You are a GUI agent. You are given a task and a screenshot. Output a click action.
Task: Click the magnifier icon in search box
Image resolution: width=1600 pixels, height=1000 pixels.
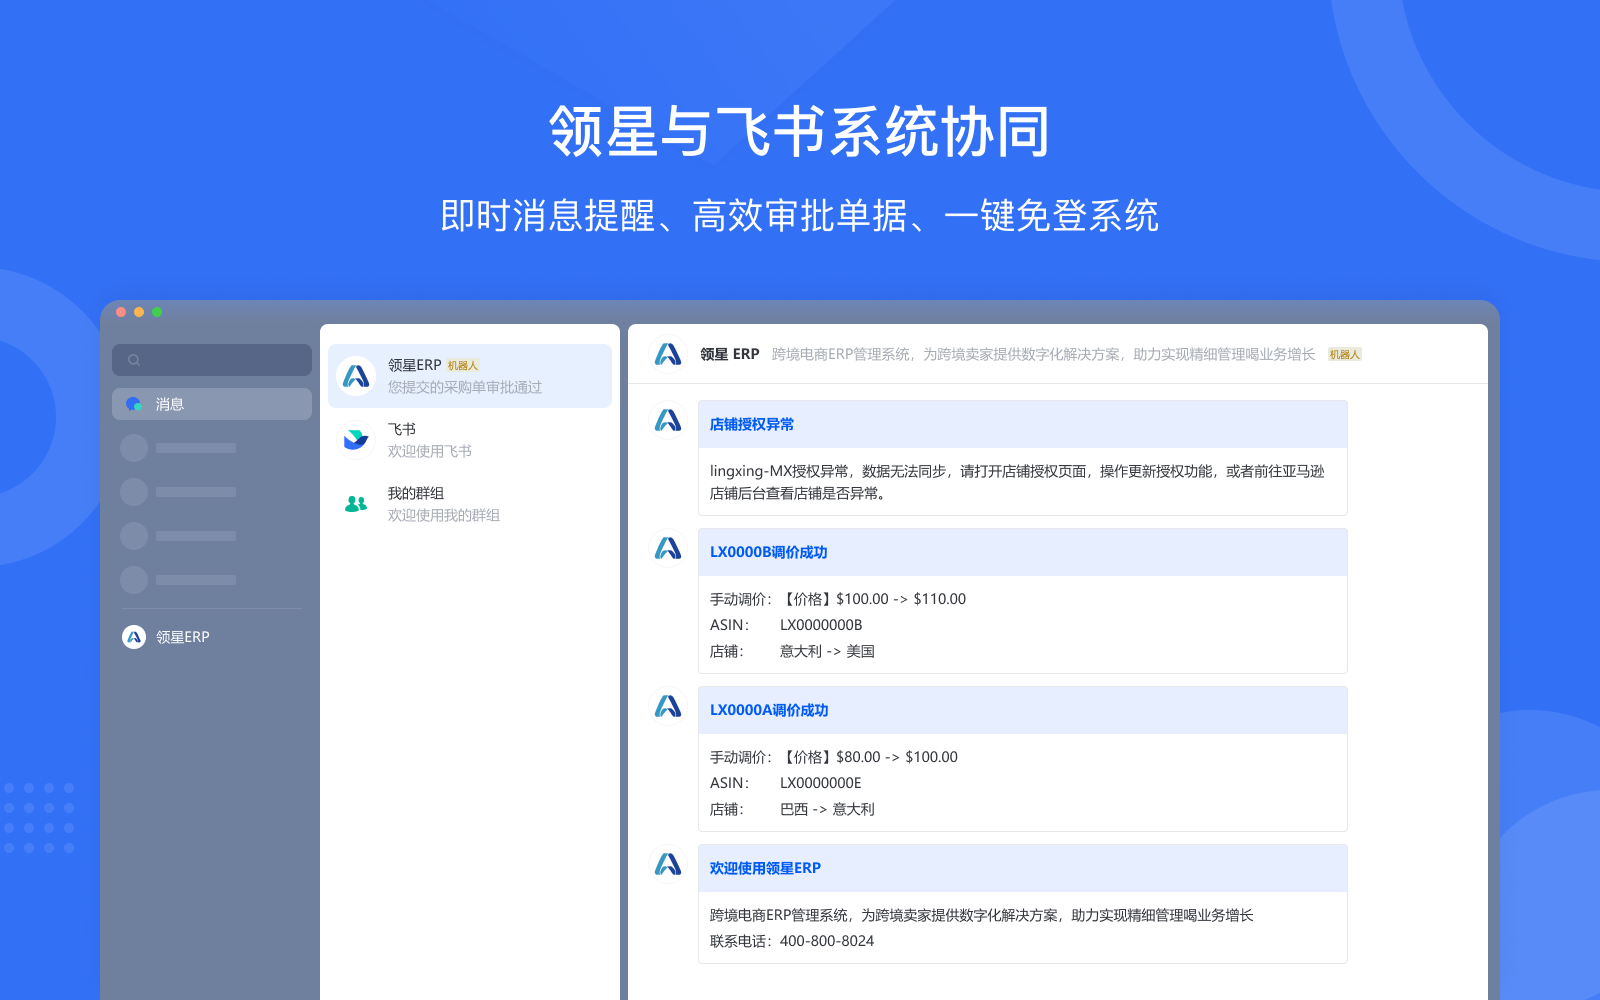[x=134, y=360]
